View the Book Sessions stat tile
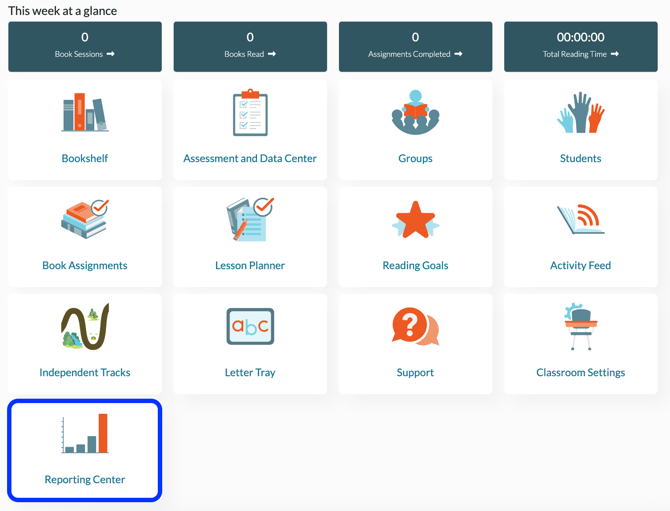This screenshot has height=511, width=670. 85,47
